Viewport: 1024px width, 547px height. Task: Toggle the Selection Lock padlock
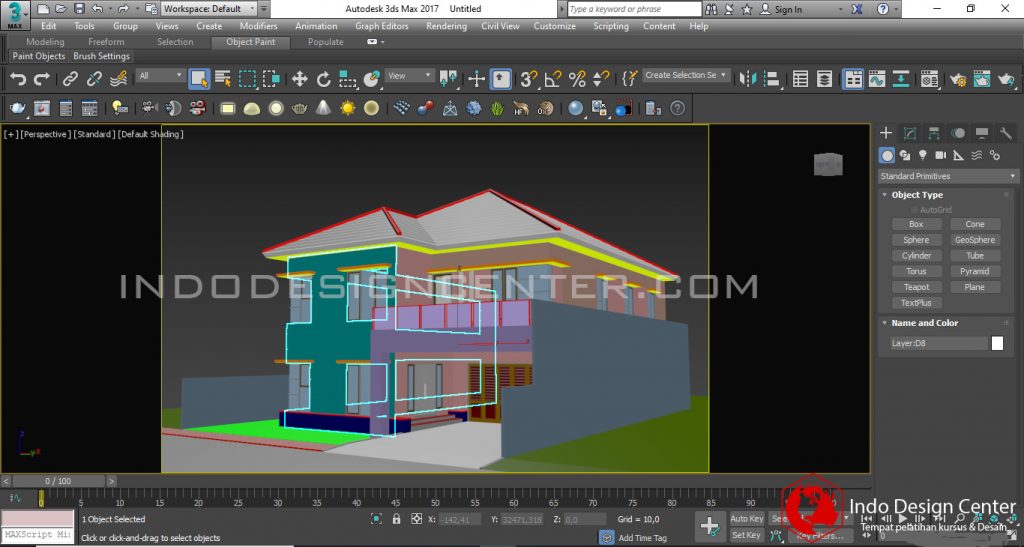click(x=396, y=519)
